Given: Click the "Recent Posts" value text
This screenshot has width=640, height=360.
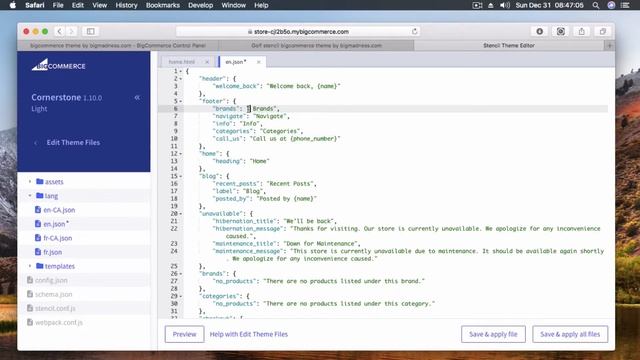Looking at the screenshot, I should pos(291,184).
